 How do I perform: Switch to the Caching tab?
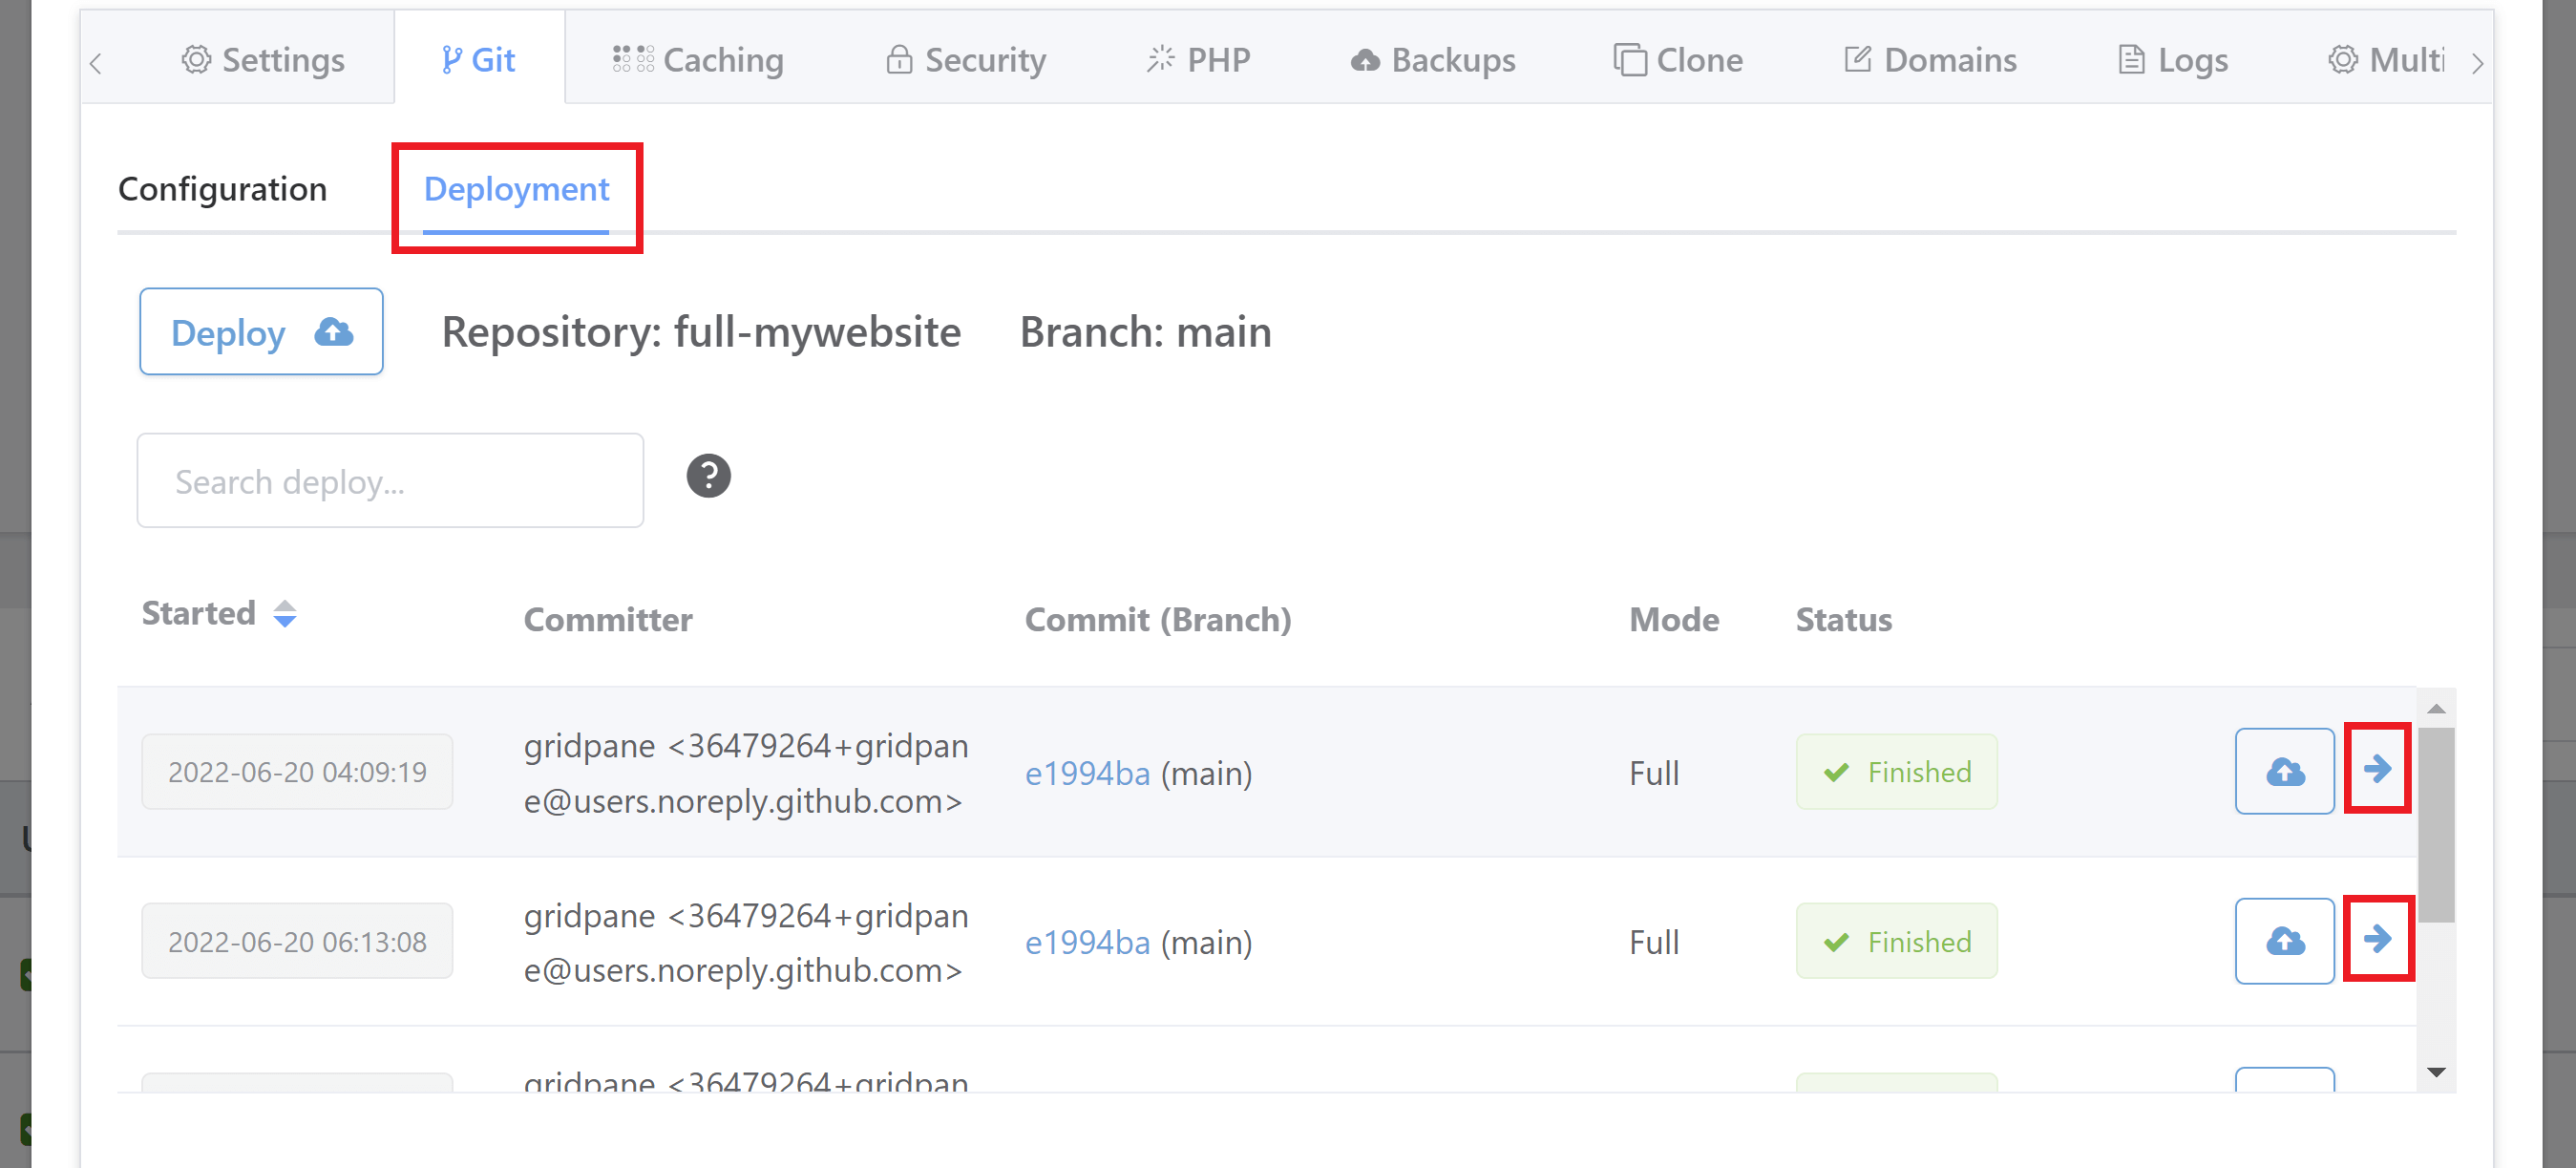coord(698,60)
